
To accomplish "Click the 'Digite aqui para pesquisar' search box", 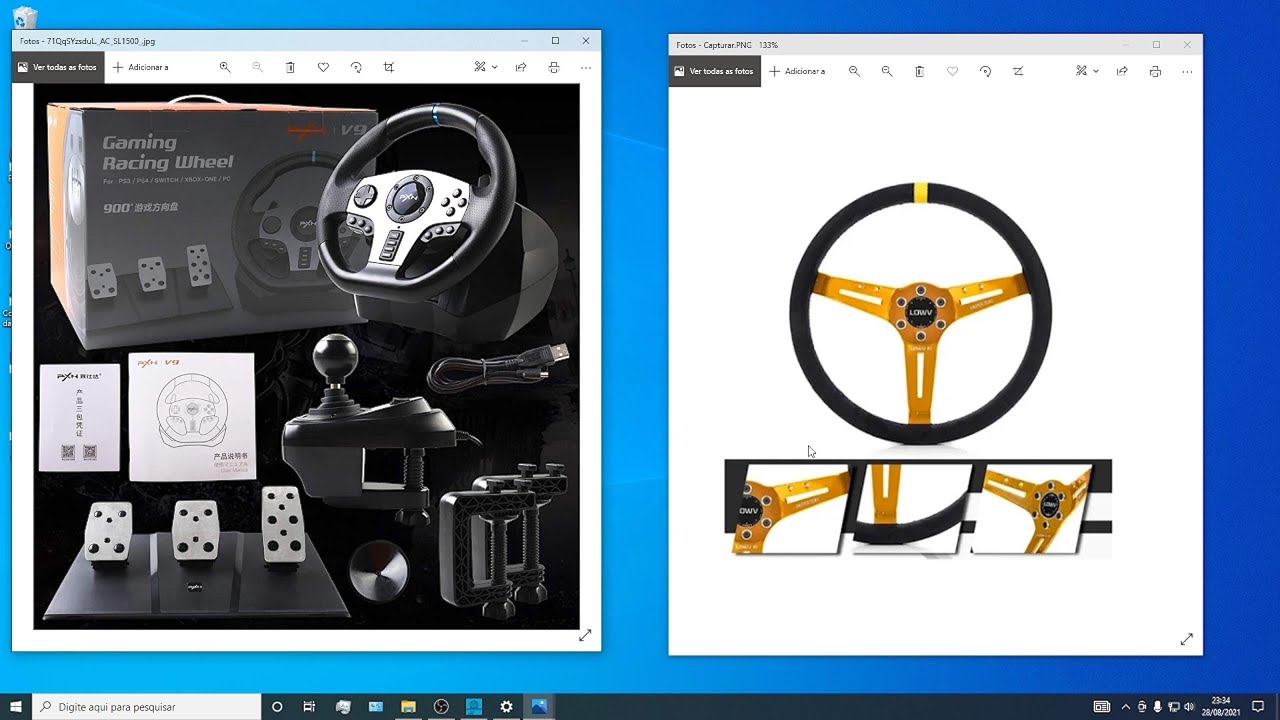I will click(146, 706).
